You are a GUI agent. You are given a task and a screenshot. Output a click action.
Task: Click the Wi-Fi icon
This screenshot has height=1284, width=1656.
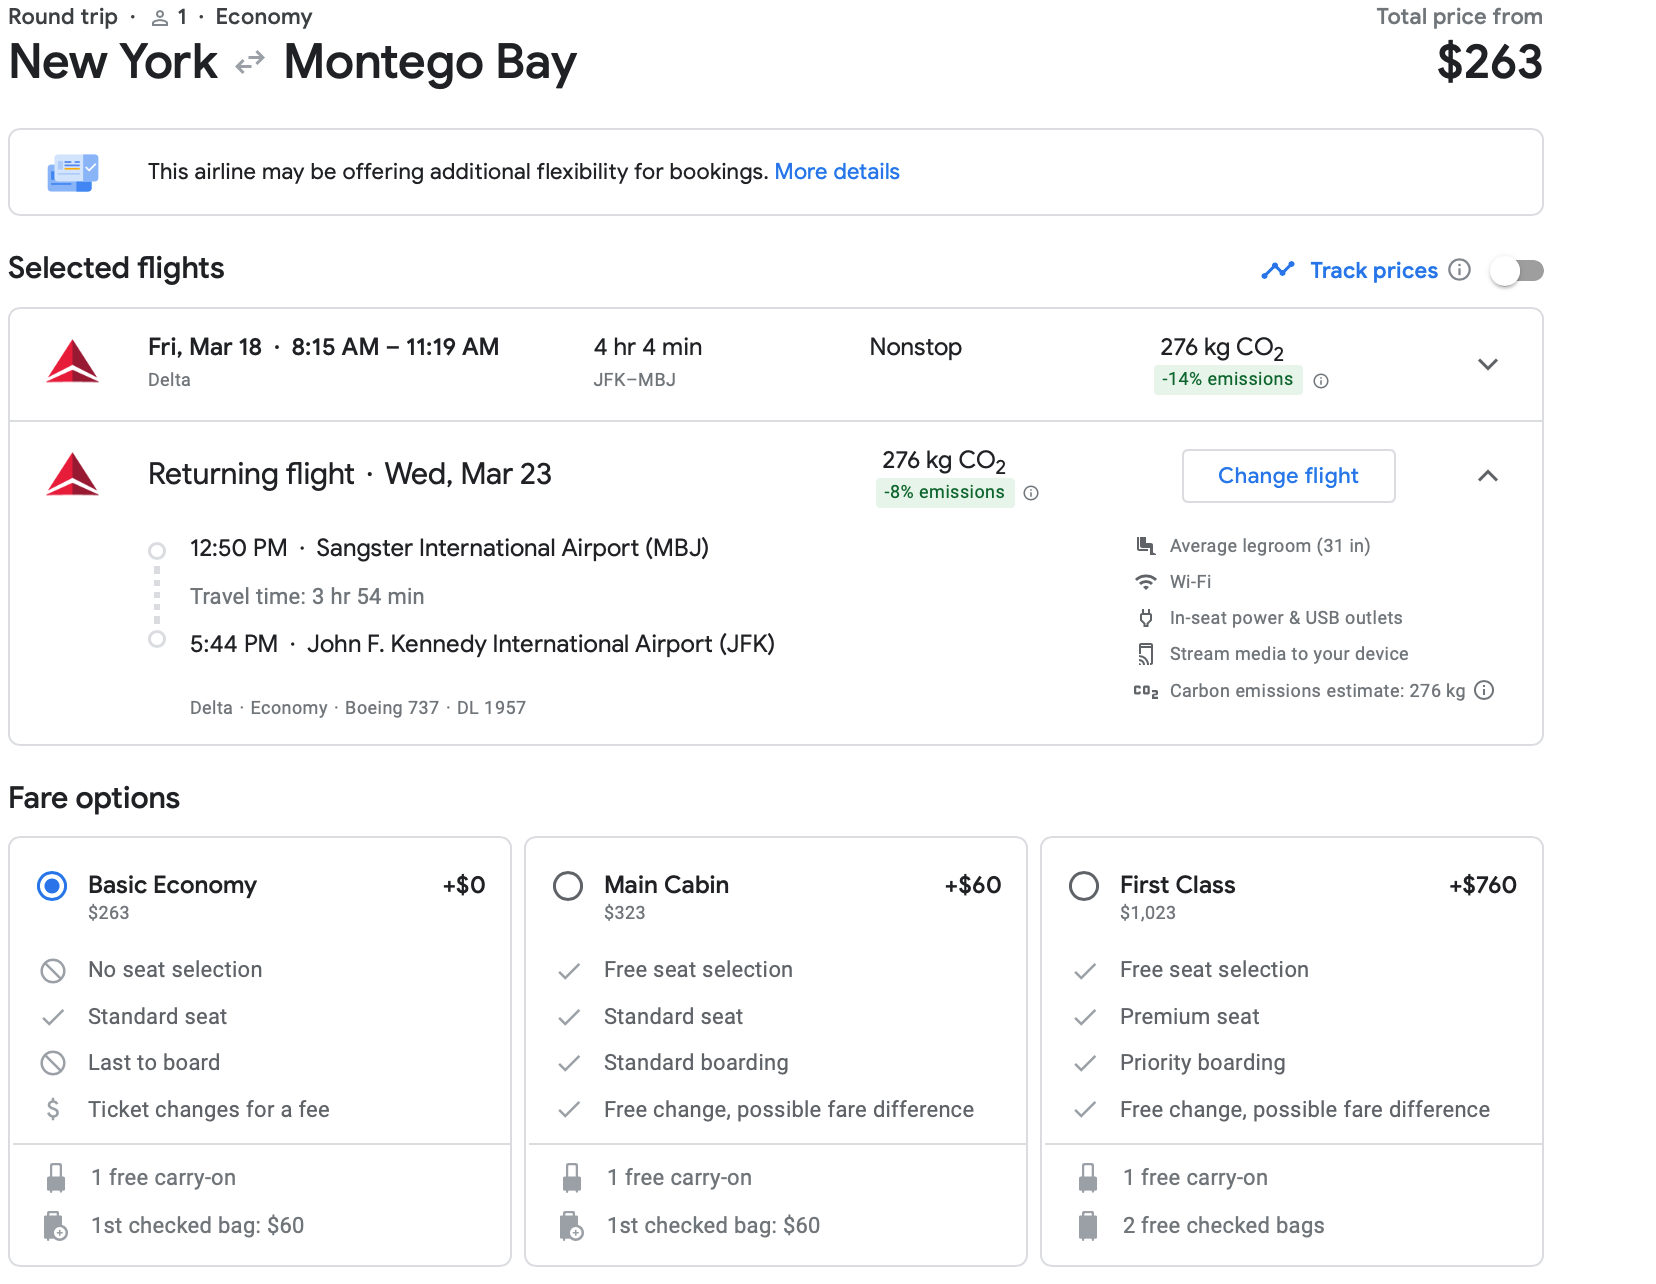pyautogui.click(x=1146, y=581)
